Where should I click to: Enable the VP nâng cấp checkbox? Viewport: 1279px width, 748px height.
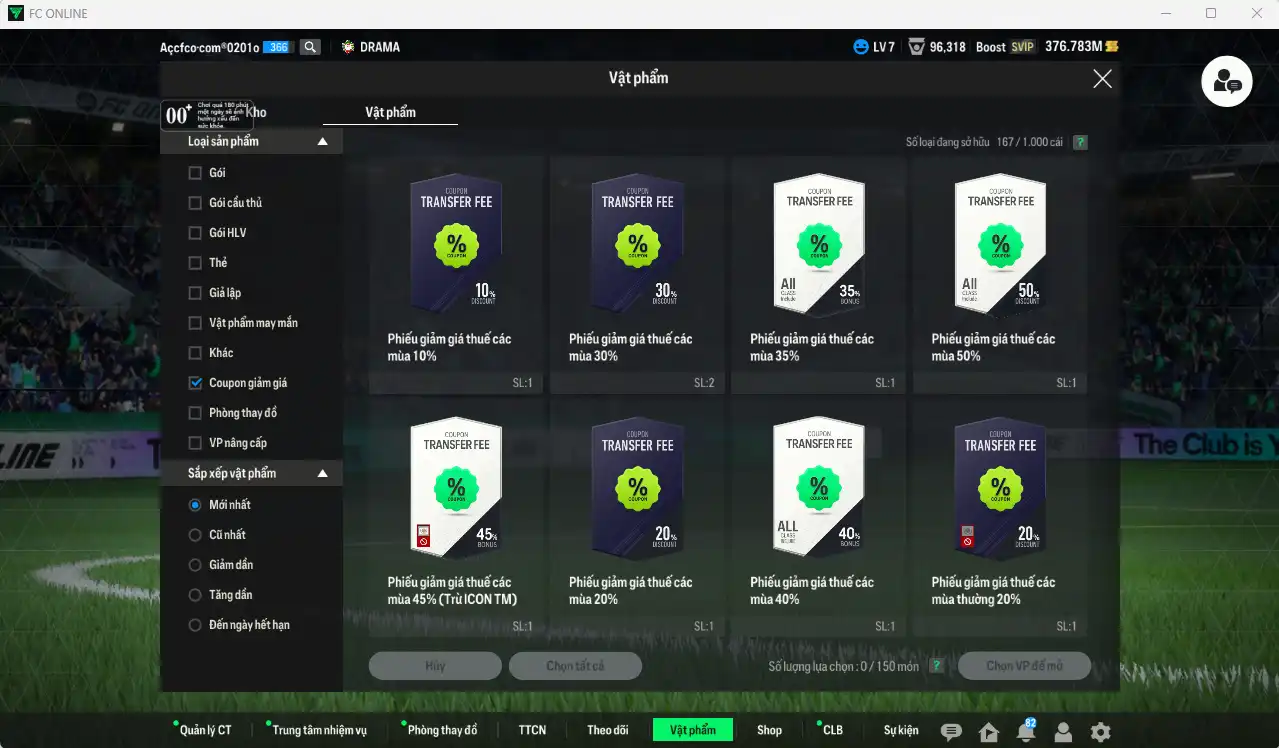pos(195,443)
